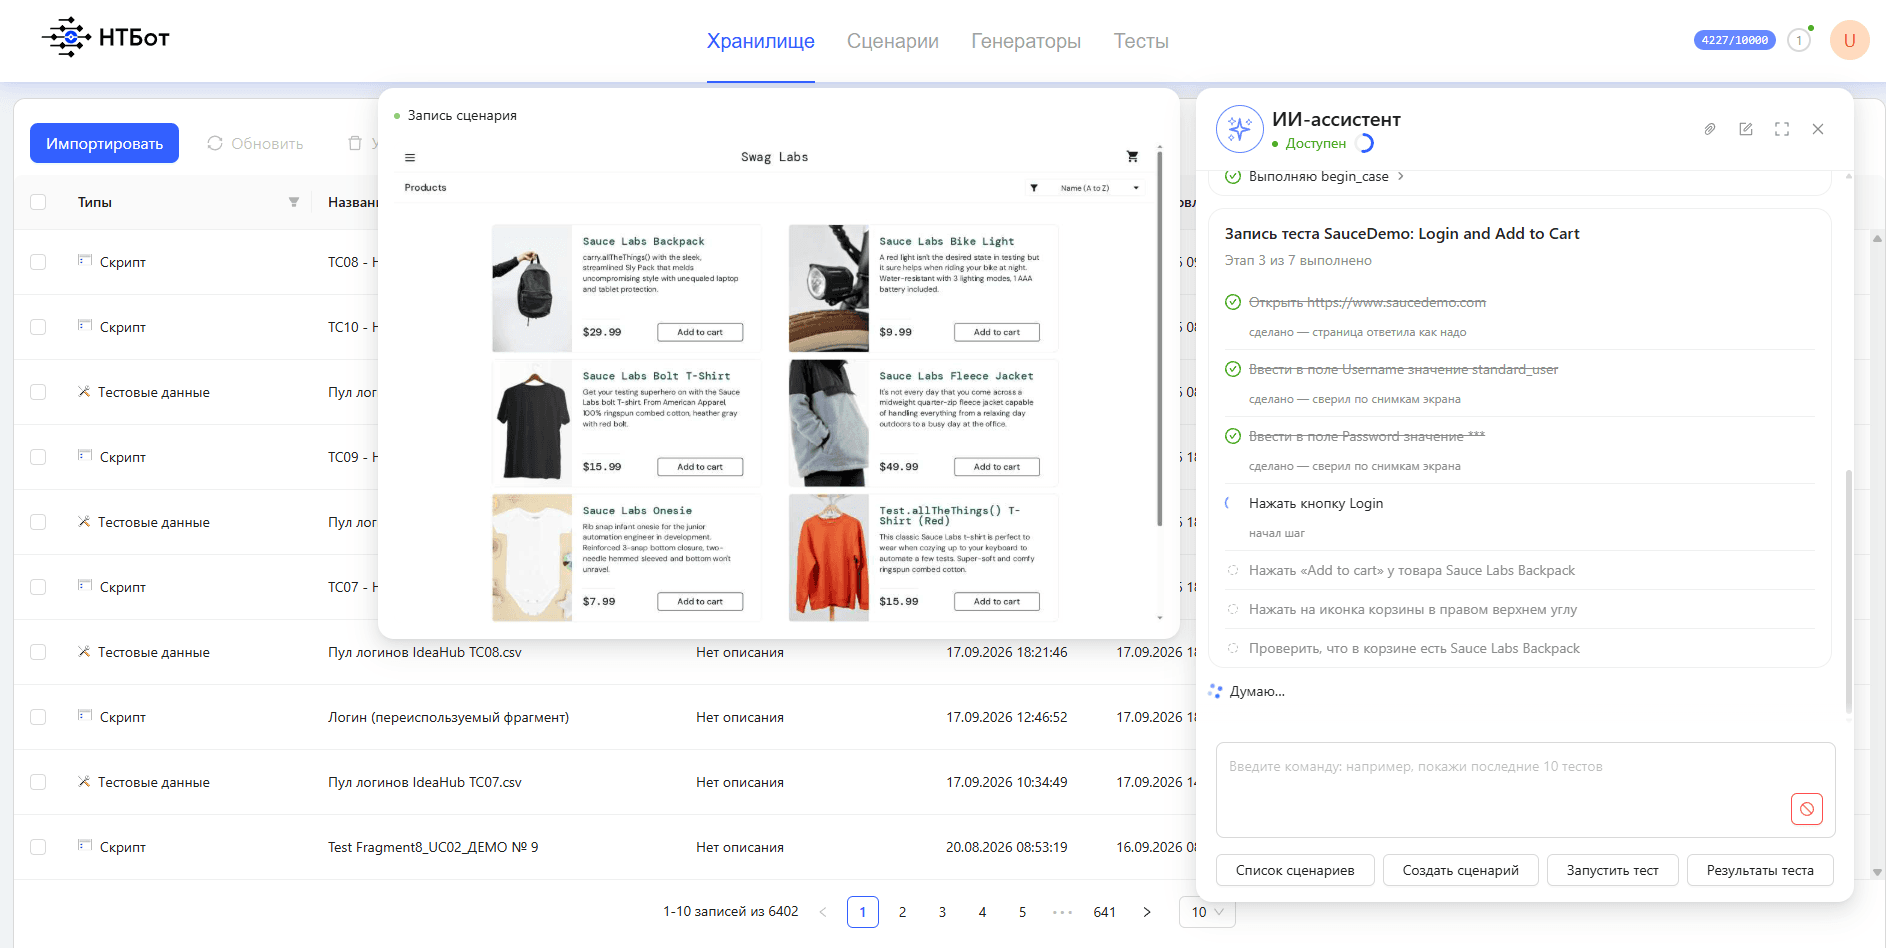Image resolution: width=1886 pixels, height=948 pixels.
Task: Click the Запустить тест button
Action: [1612, 870]
